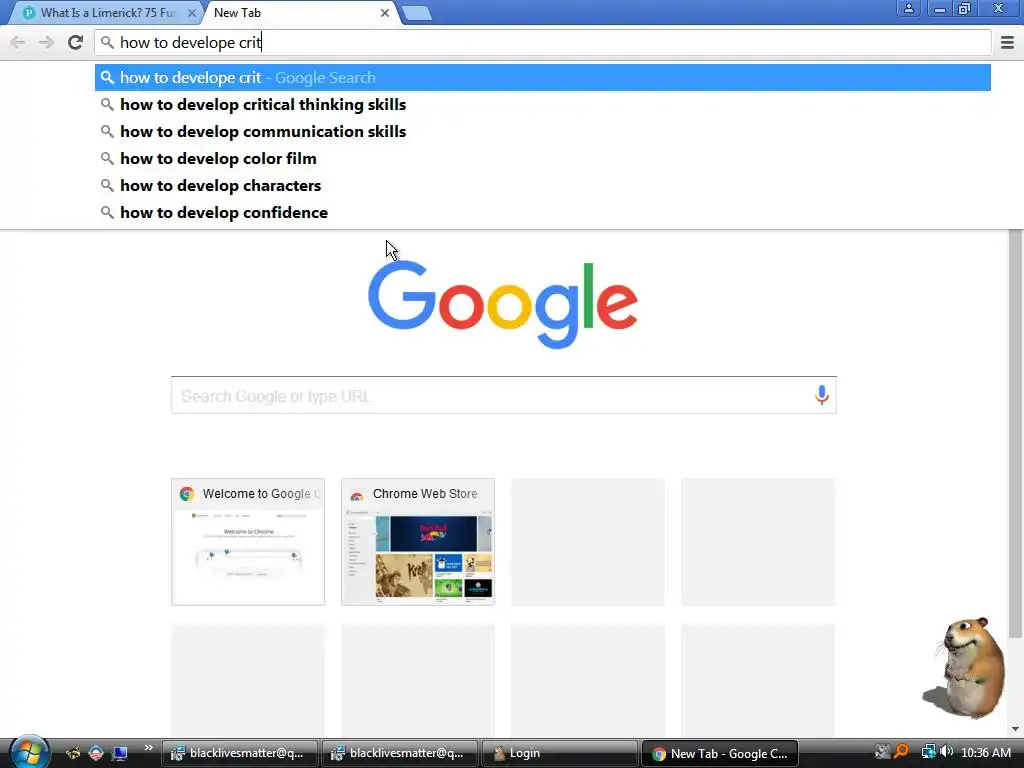Minimize the Chrome window
This screenshot has width=1024, height=768.
pos(939,8)
